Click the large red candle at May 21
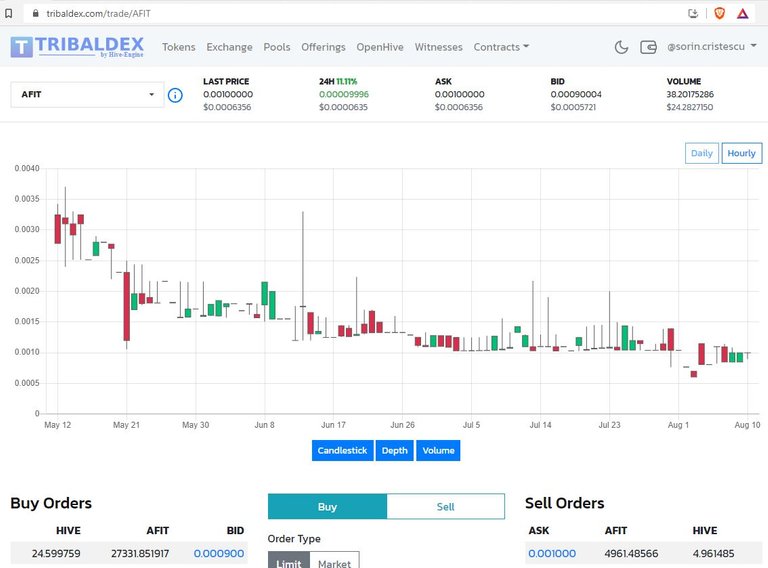Image resolution: width=768 pixels, height=568 pixels. [x=127, y=306]
